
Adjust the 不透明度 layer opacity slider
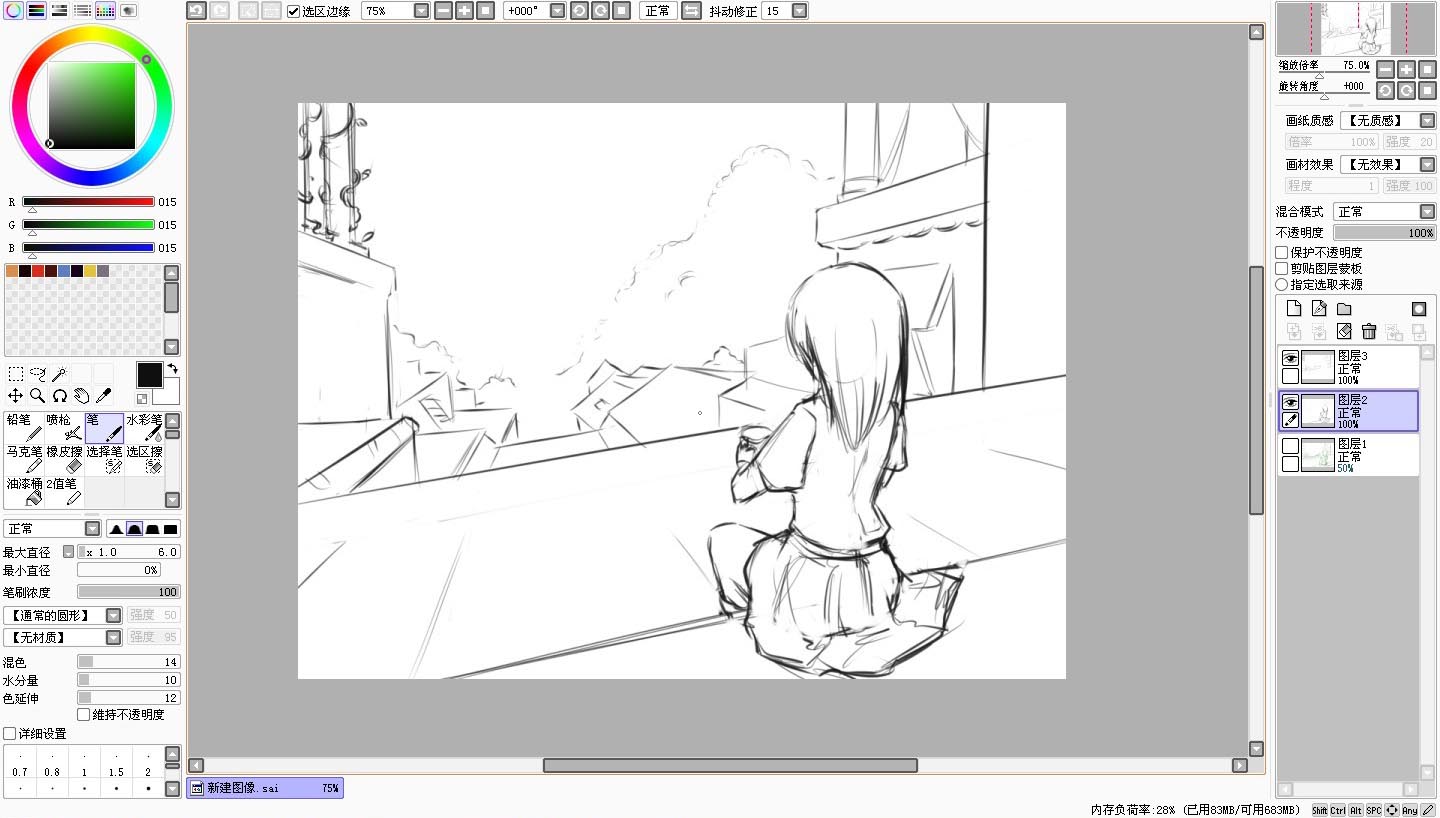pyautogui.click(x=1385, y=233)
